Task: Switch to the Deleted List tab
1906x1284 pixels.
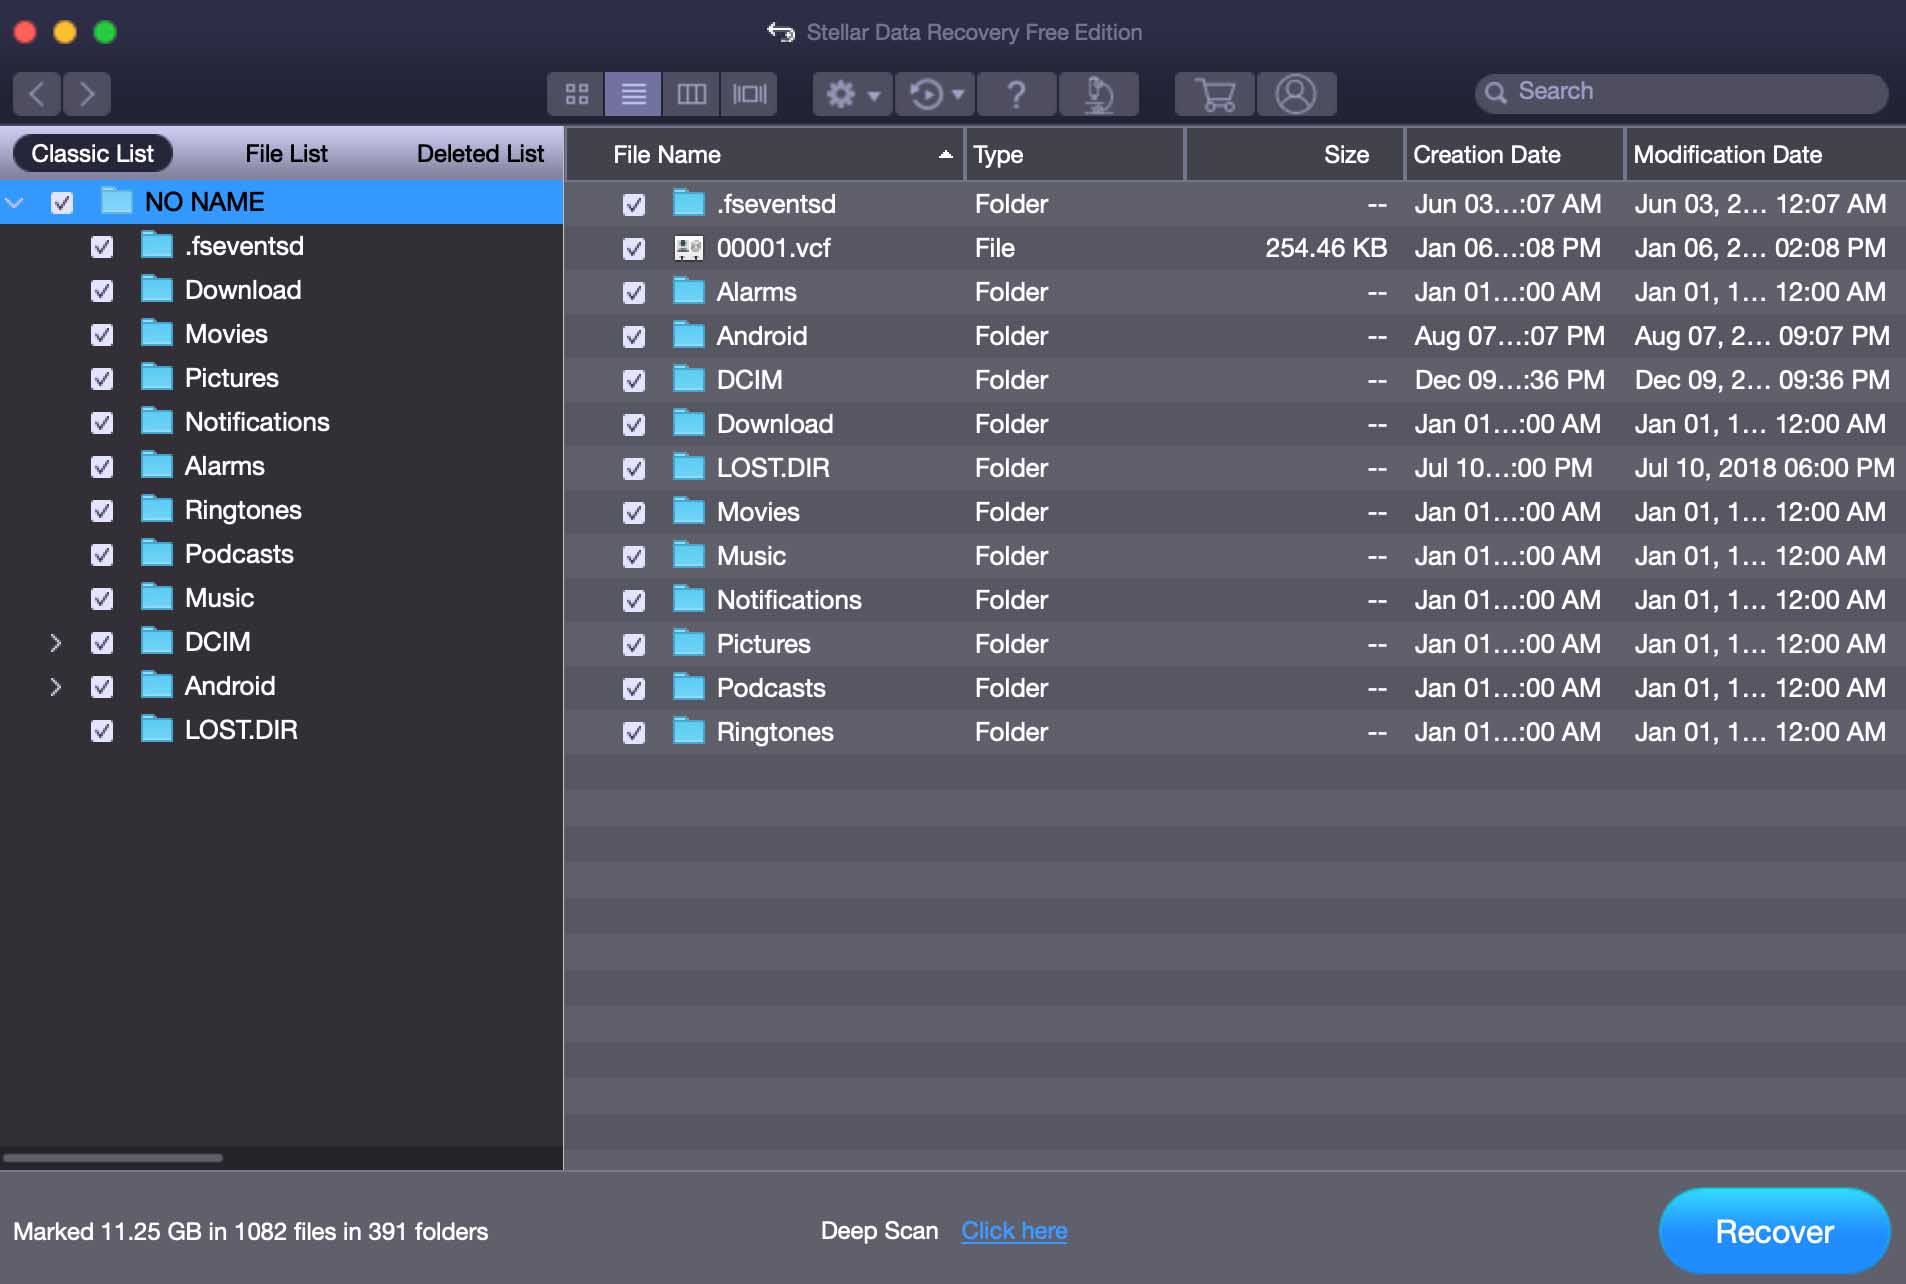Action: 480,154
